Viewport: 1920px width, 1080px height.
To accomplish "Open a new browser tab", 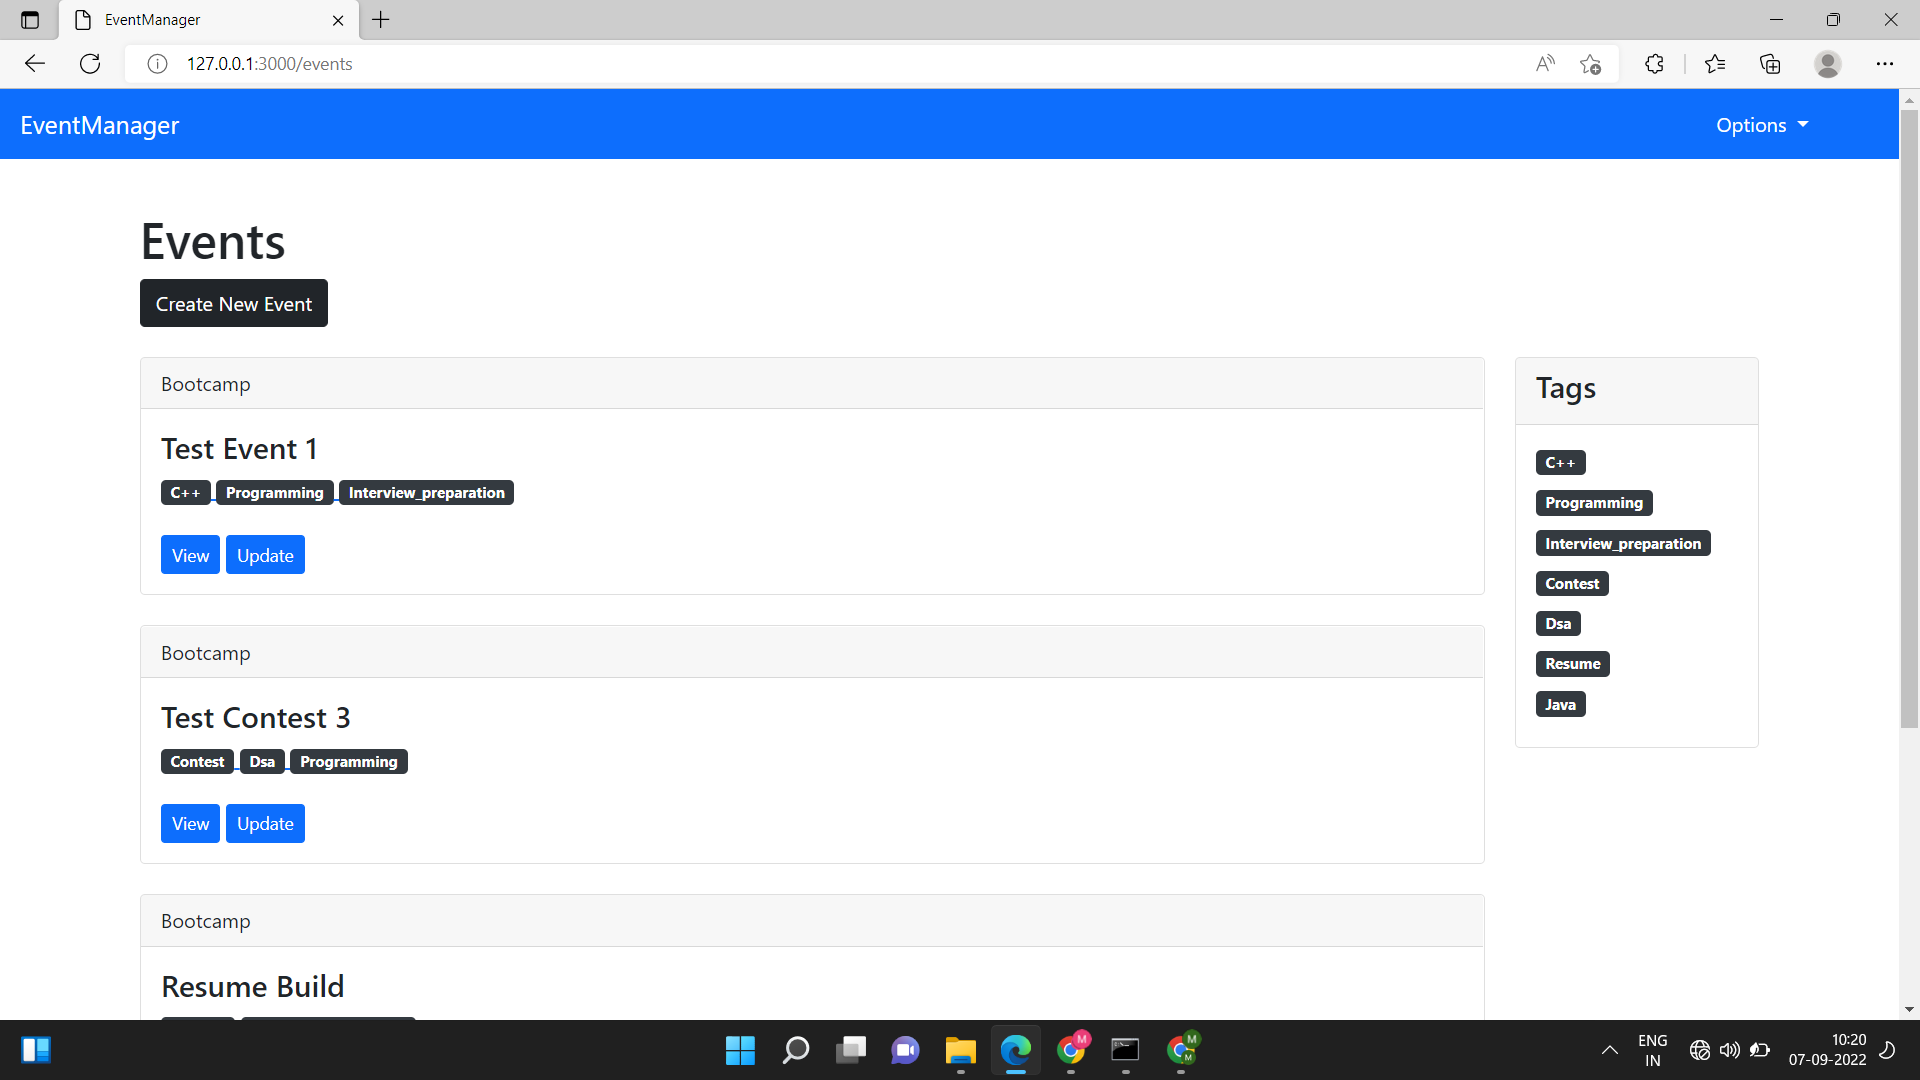I will point(380,20).
